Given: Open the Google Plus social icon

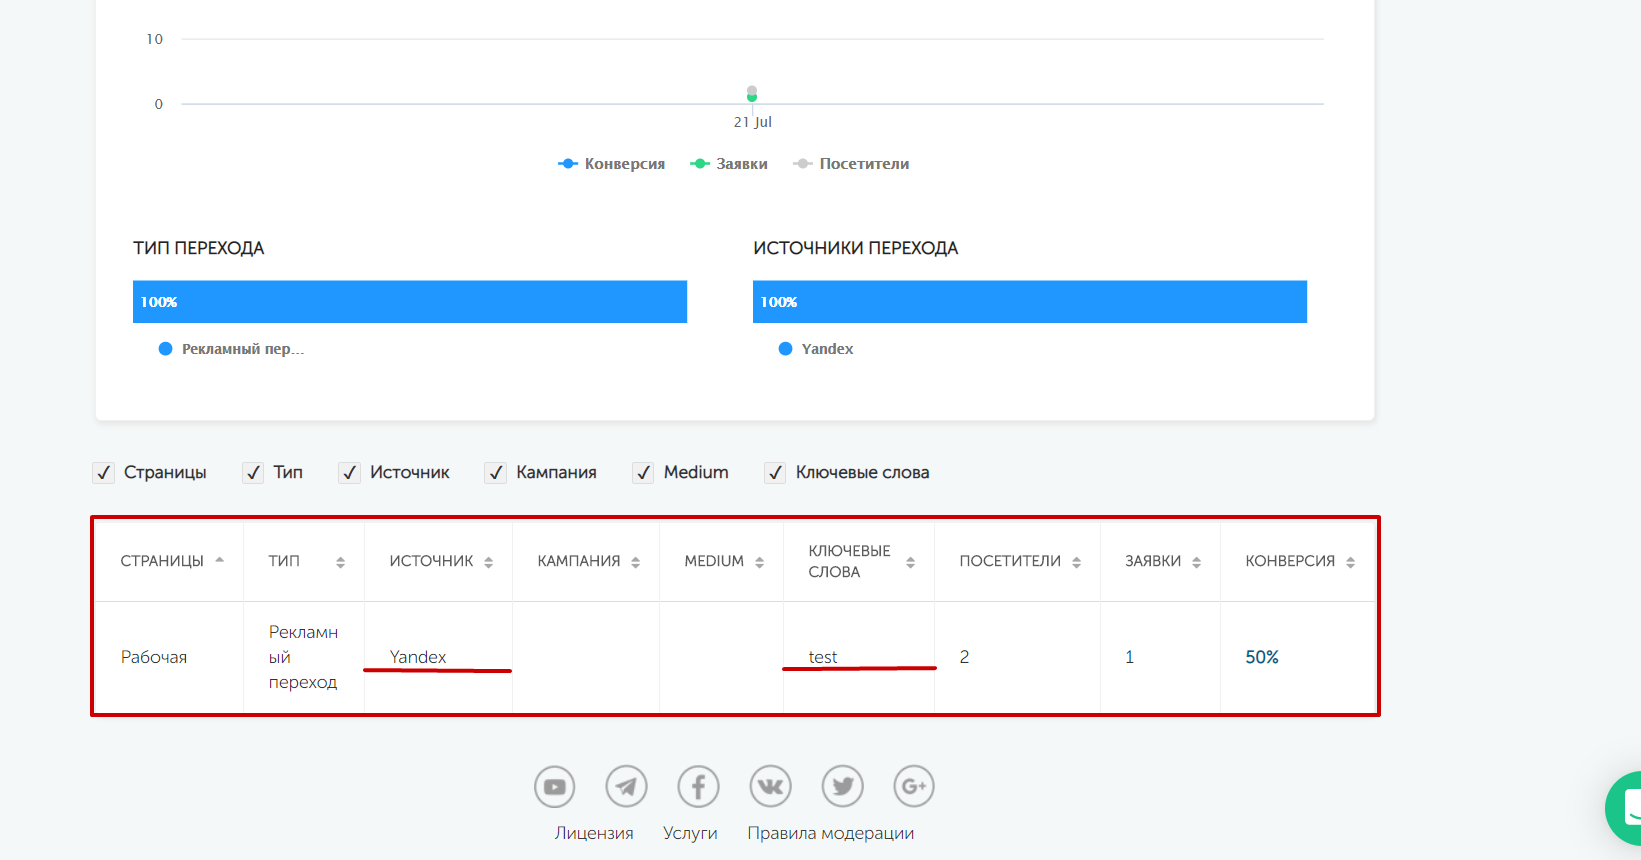Looking at the screenshot, I should 914,787.
